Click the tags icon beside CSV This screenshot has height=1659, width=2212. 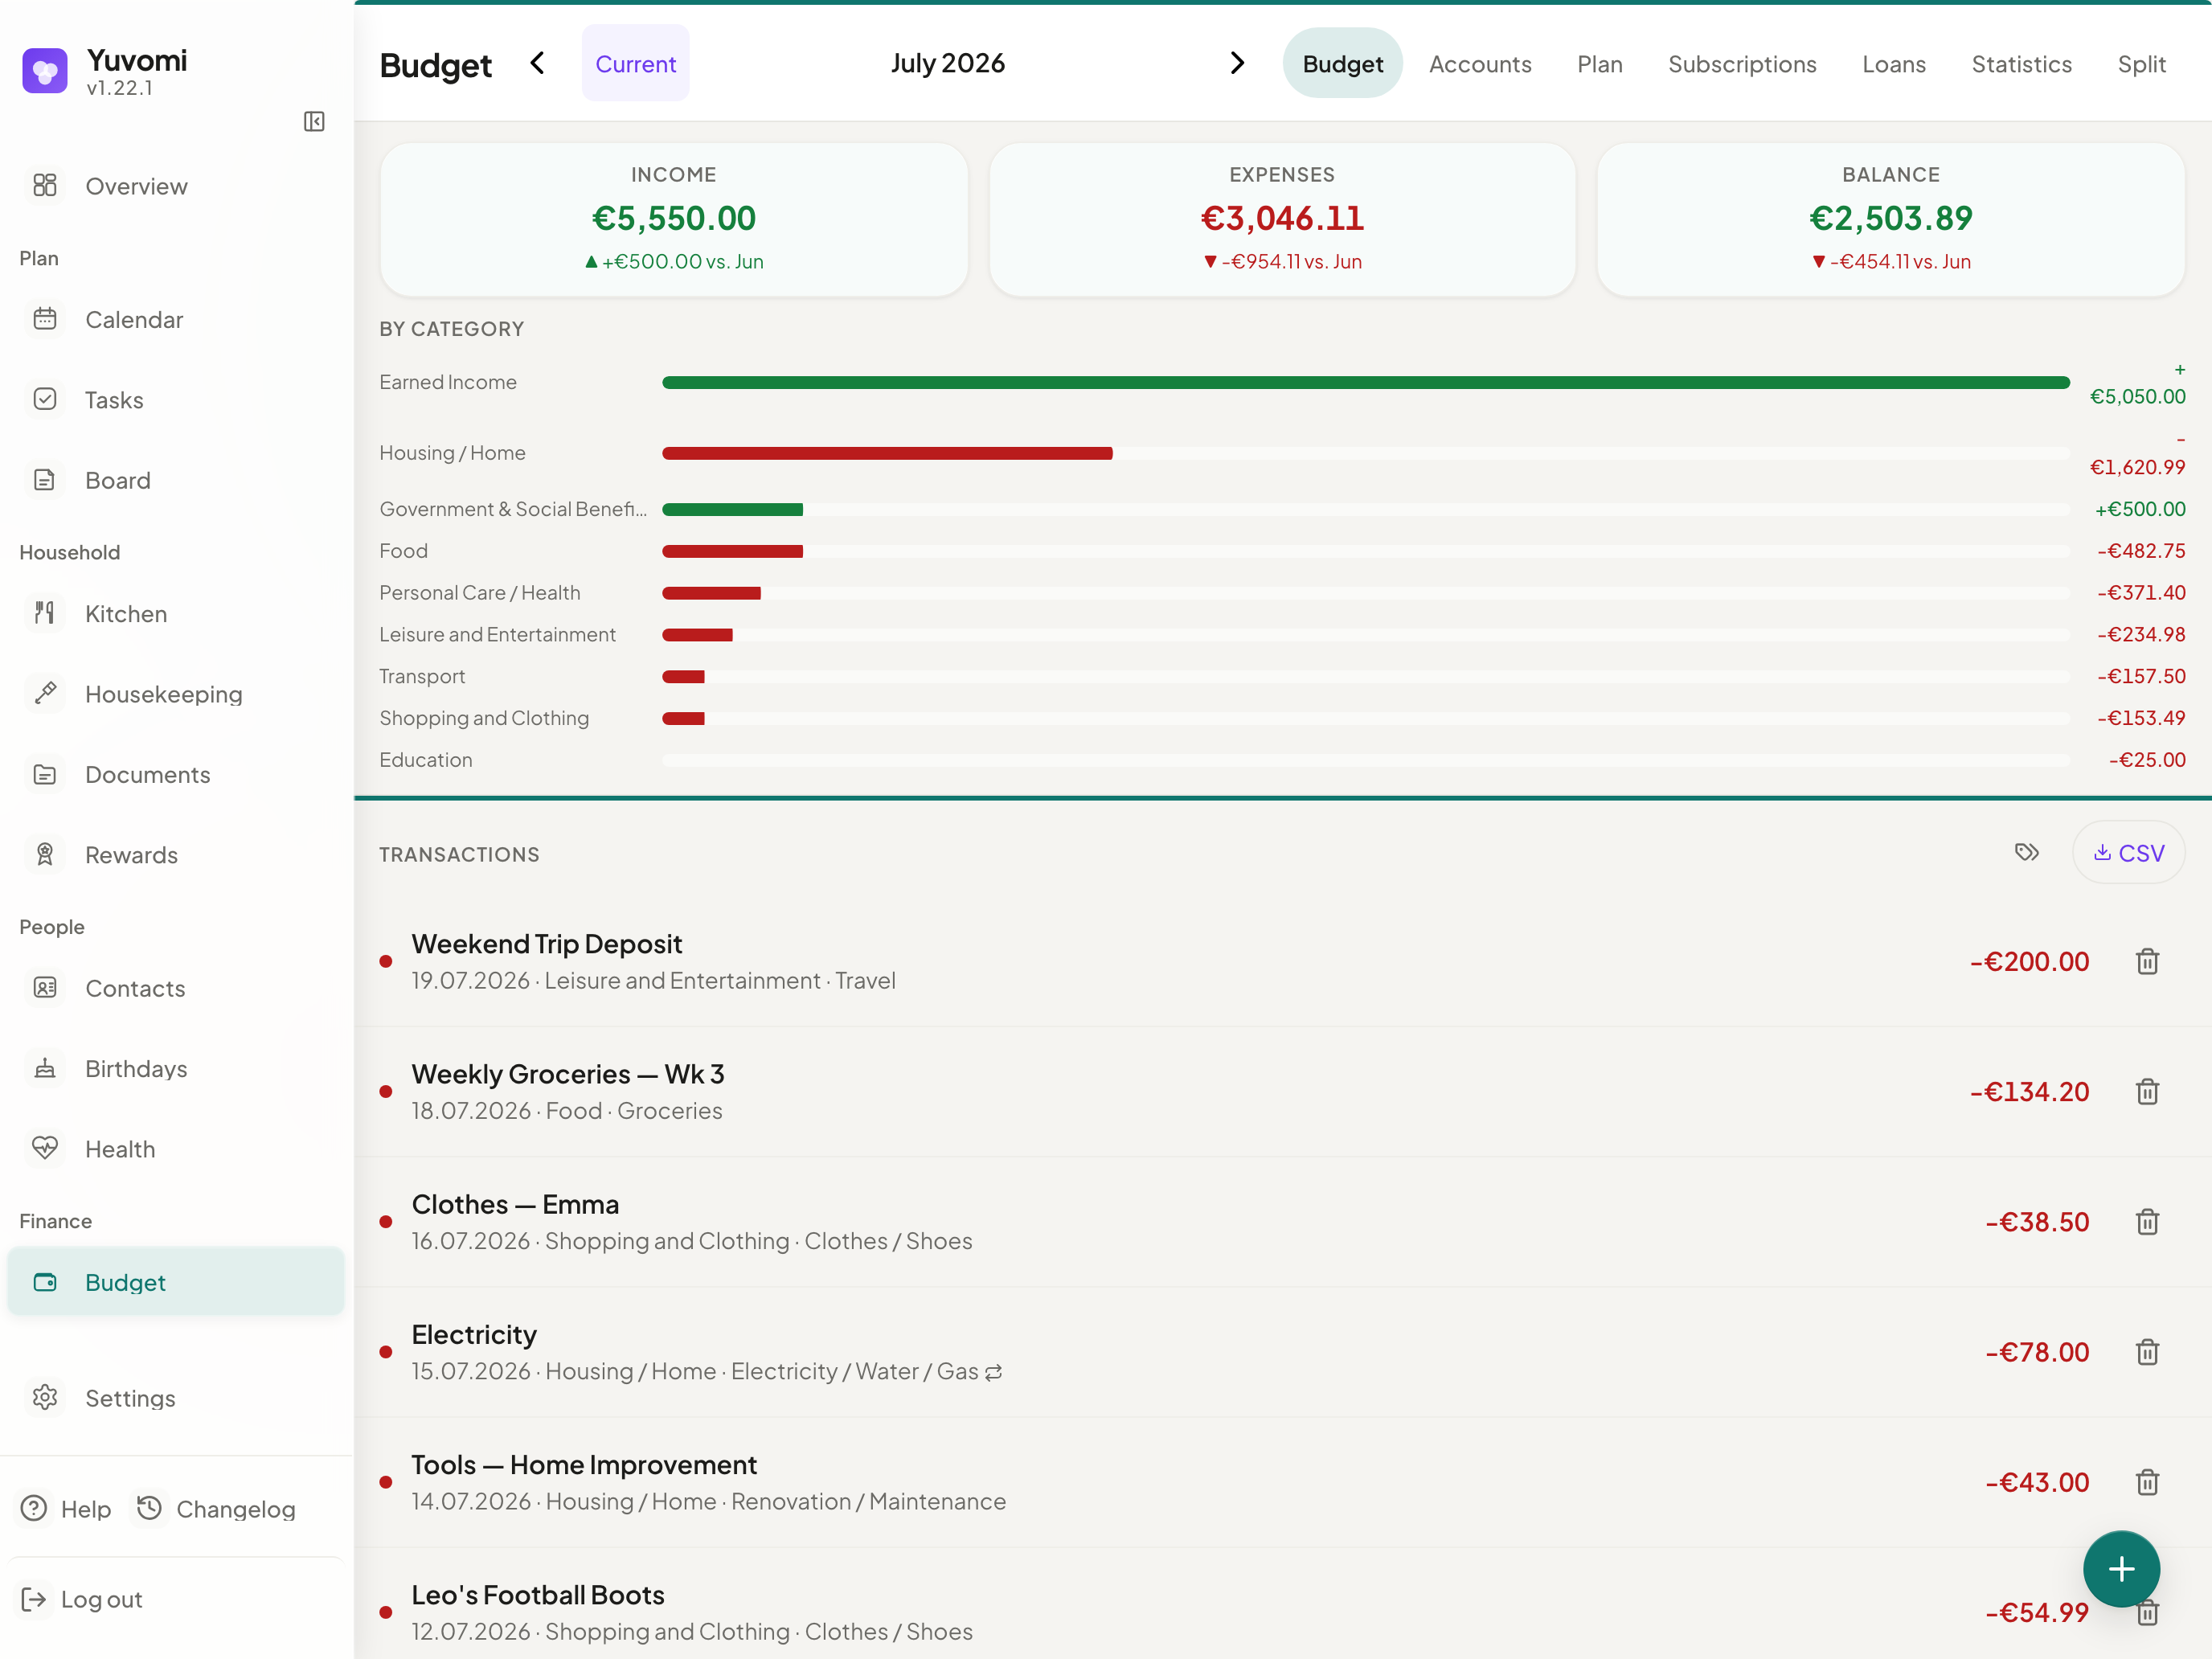tap(2027, 852)
